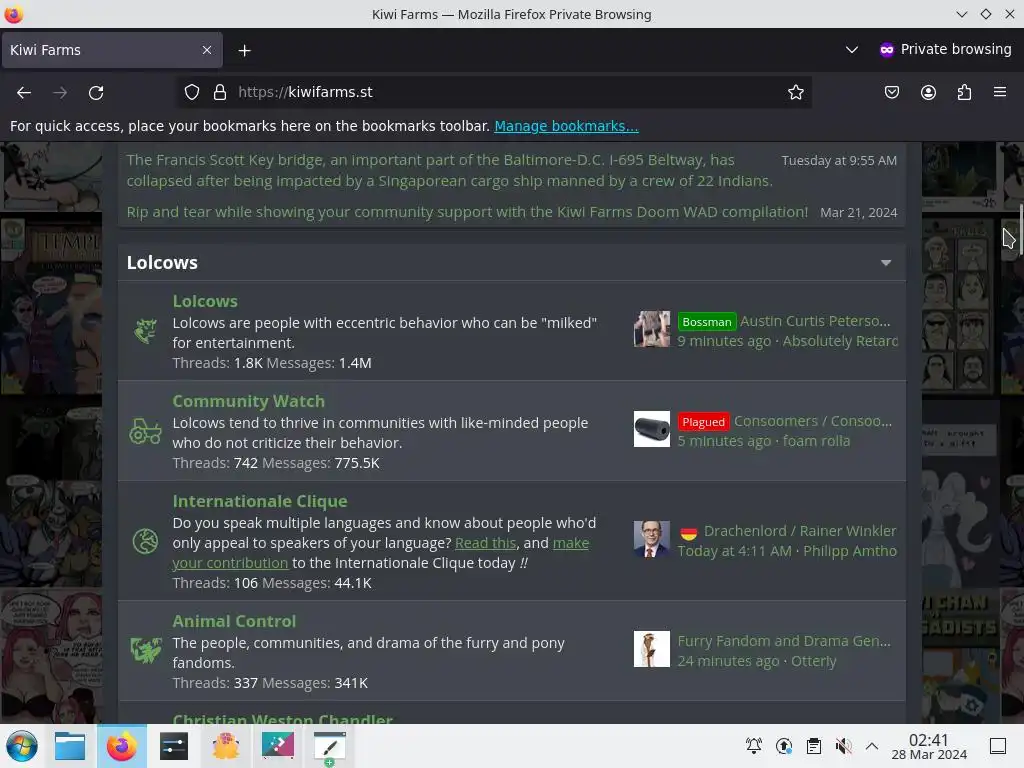The image size is (1024, 768).
Task: Click the window title bar dropdown chevron
Action: pos(961,14)
